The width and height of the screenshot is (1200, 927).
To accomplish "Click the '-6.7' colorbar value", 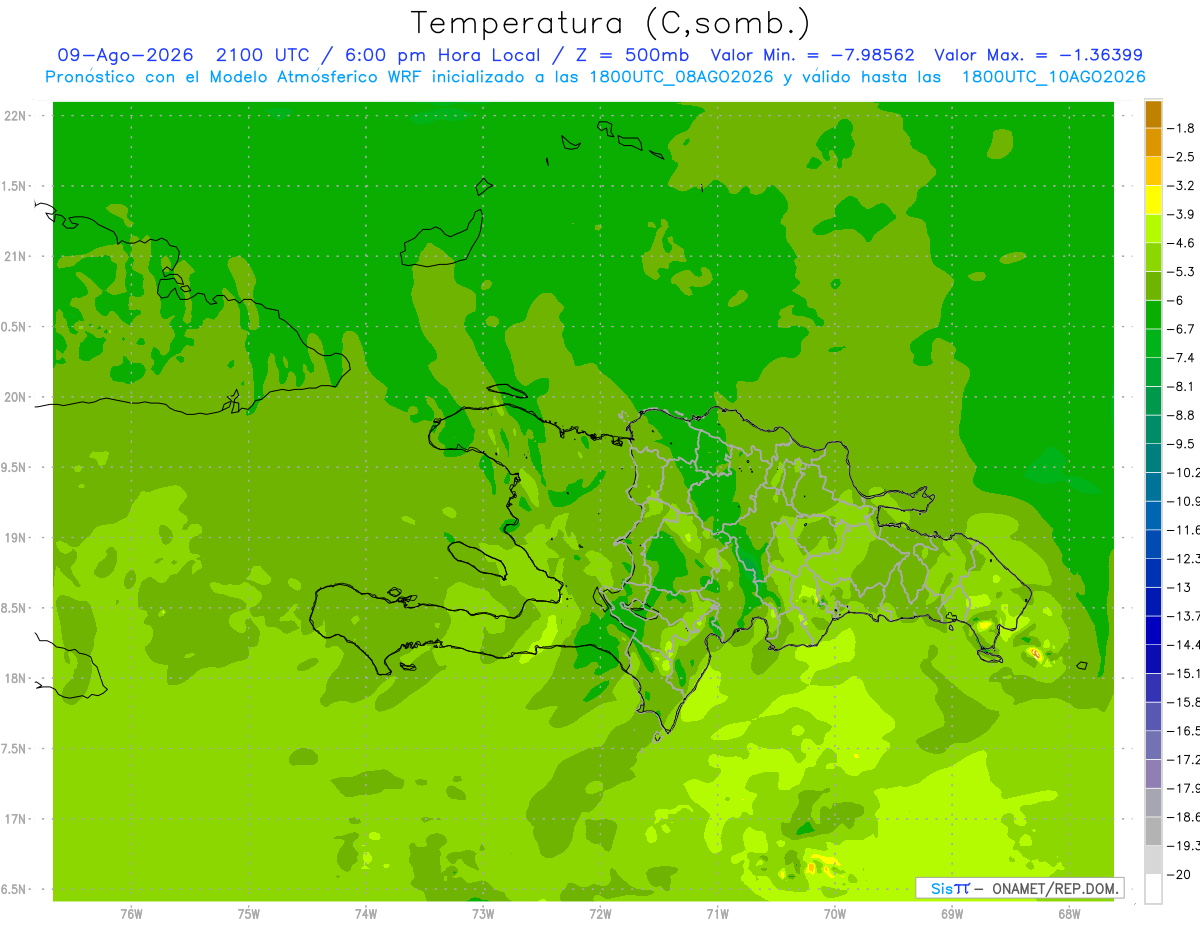I will 1182,329.
